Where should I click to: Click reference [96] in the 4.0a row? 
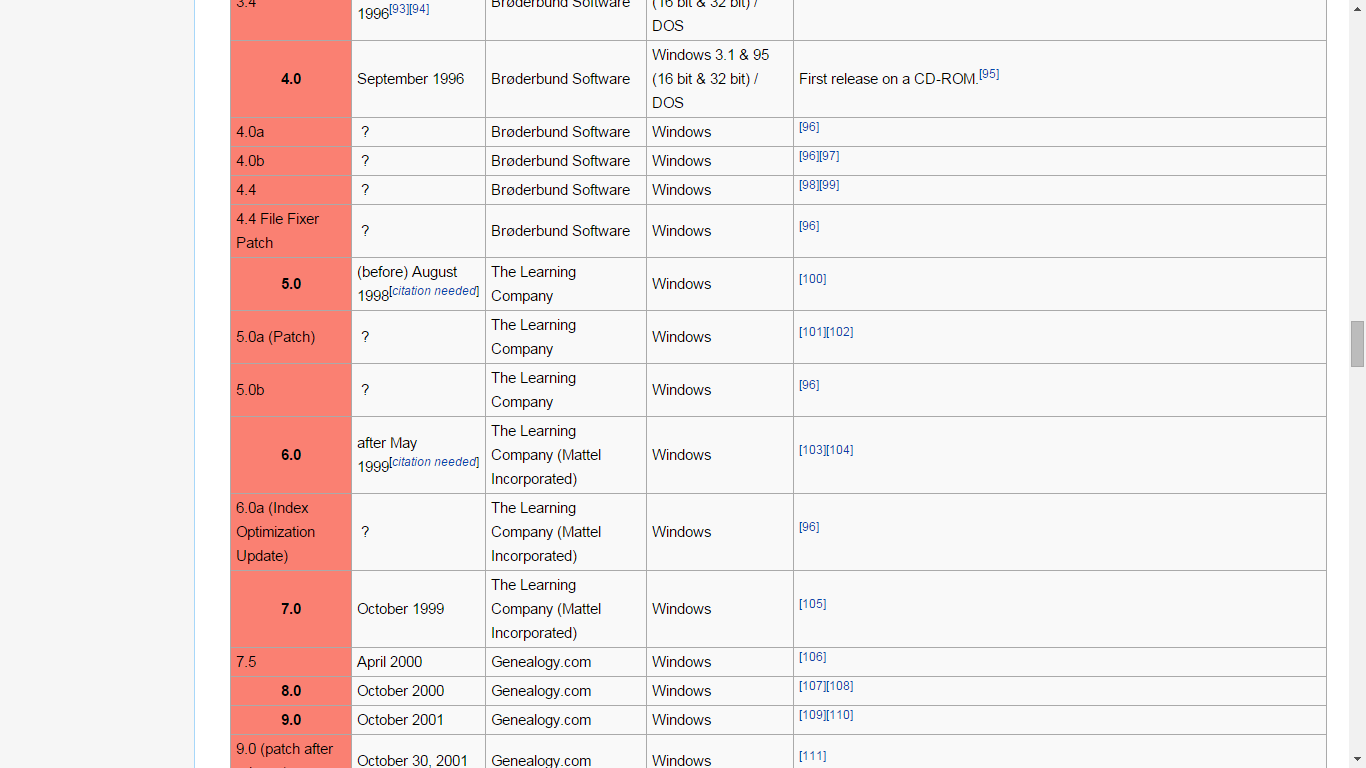pyautogui.click(x=809, y=127)
